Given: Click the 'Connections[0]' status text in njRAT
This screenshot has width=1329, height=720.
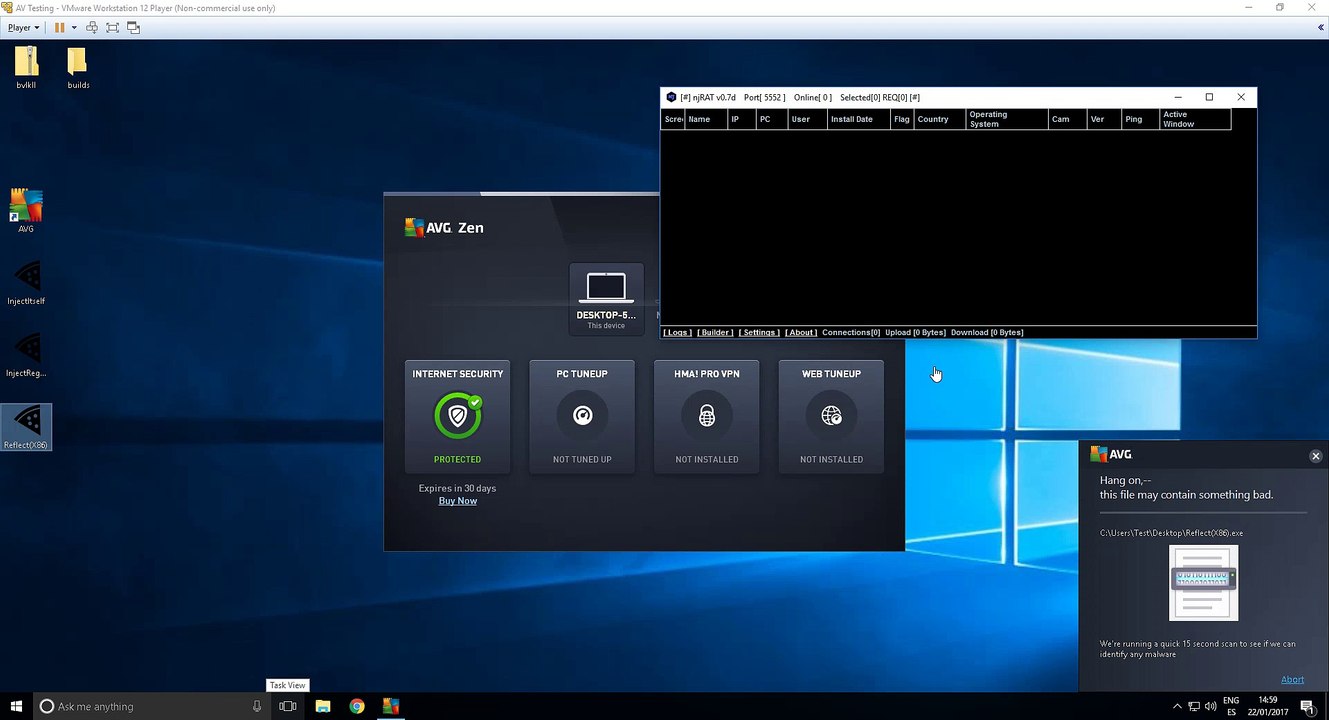Looking at the screenshot, I should (851, 332).
